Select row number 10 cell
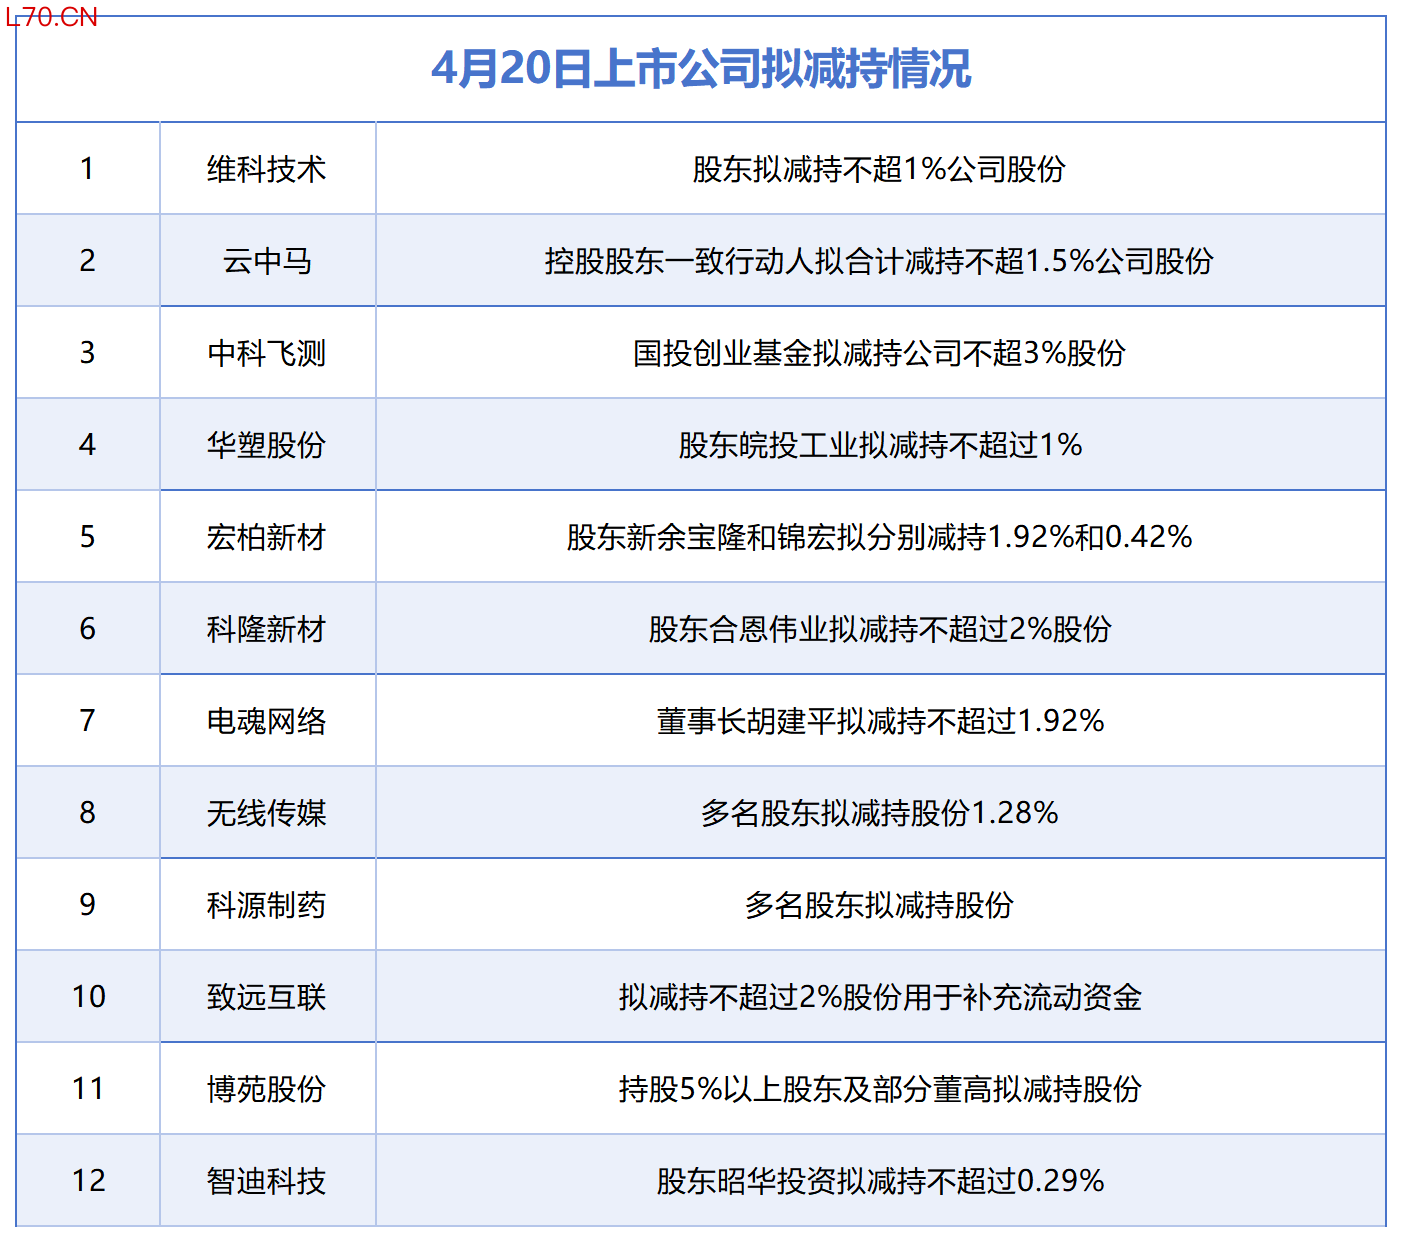 [x=88, y=997]
